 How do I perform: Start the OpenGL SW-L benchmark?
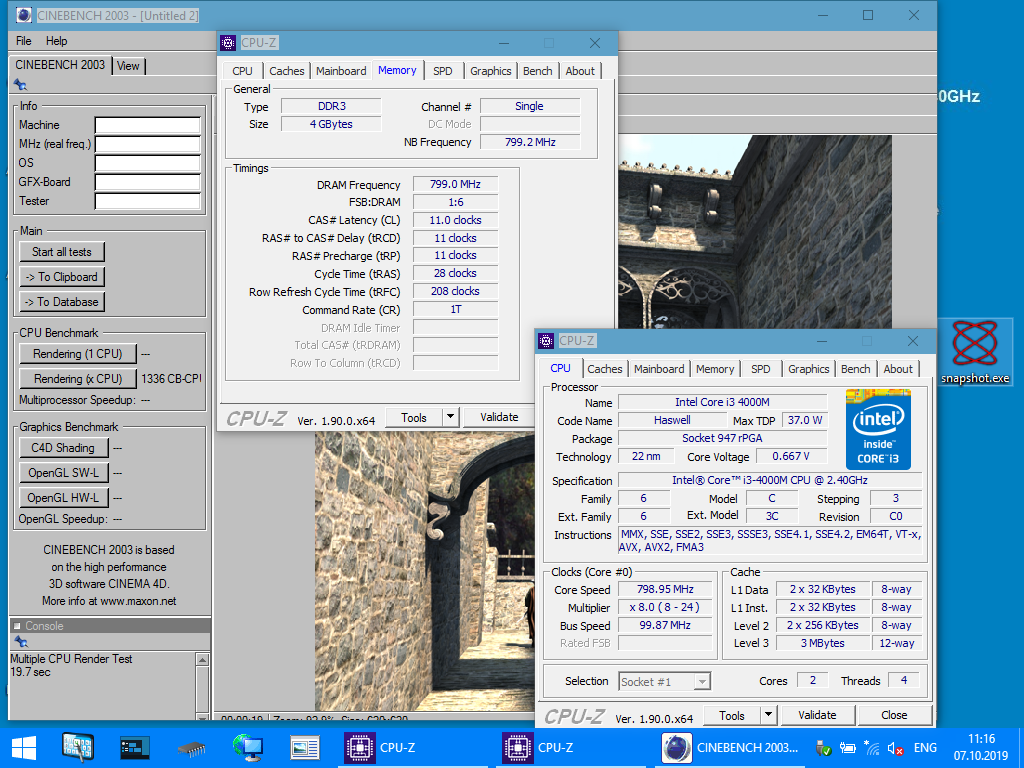pos(63,473)
